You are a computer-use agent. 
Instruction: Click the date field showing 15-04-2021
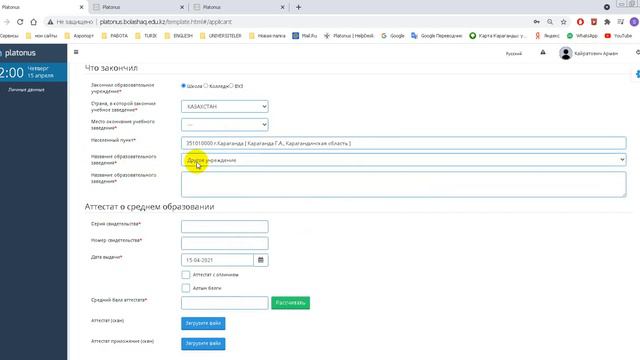[x=217, y=260]
